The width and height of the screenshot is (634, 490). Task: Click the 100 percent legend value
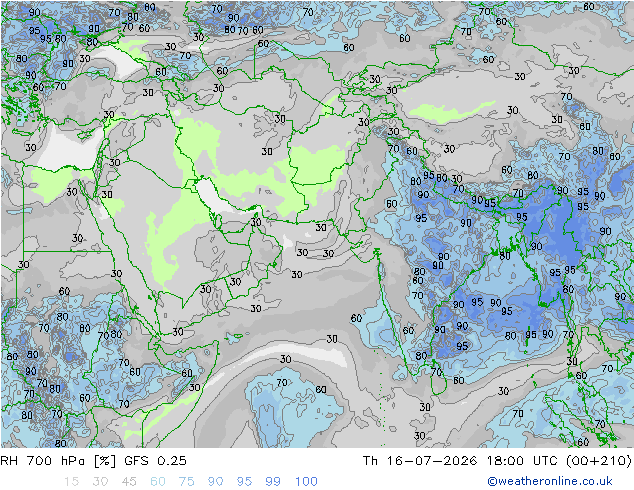[306, 482]
